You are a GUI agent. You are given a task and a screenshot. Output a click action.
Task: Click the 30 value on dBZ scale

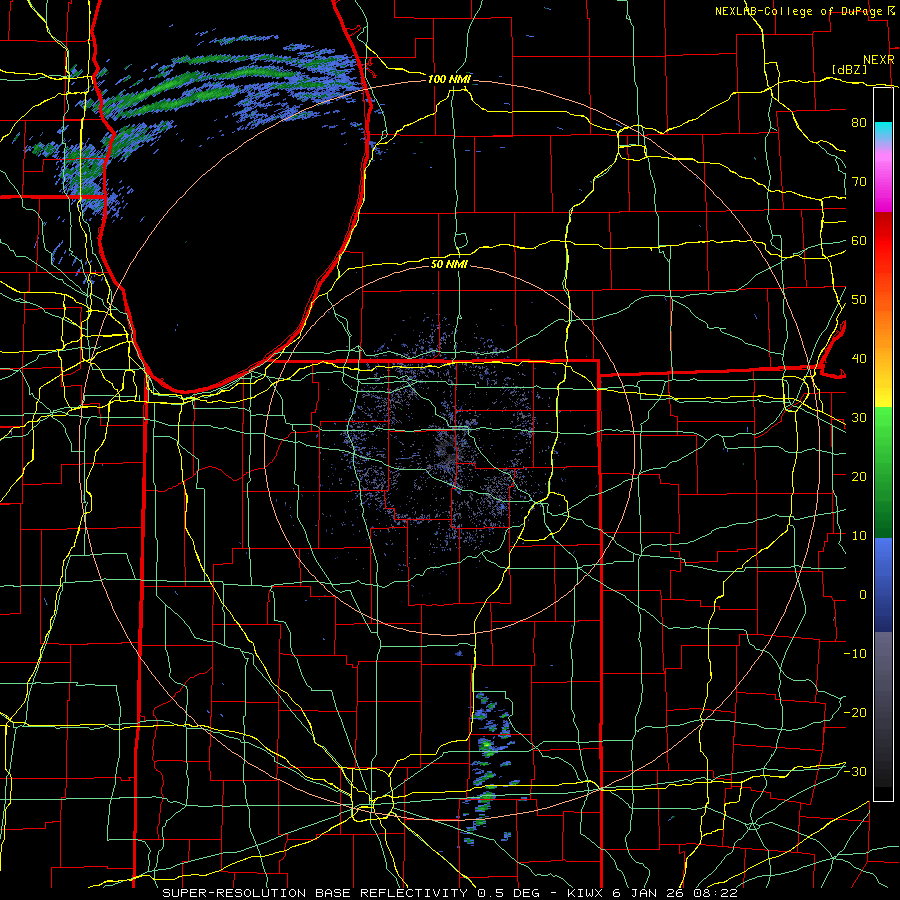859,418
